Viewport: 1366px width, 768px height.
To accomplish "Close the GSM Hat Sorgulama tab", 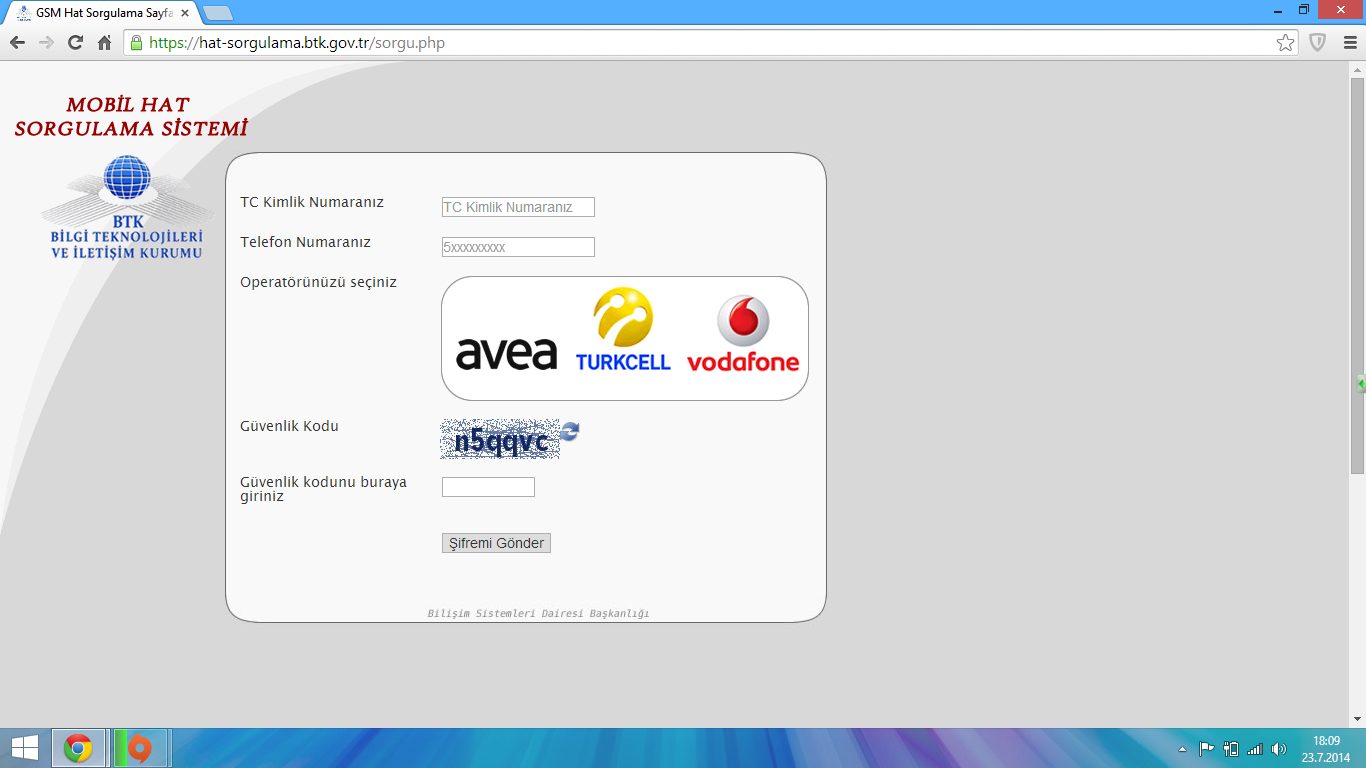I will pyautogui.click(x=184, y=14).
